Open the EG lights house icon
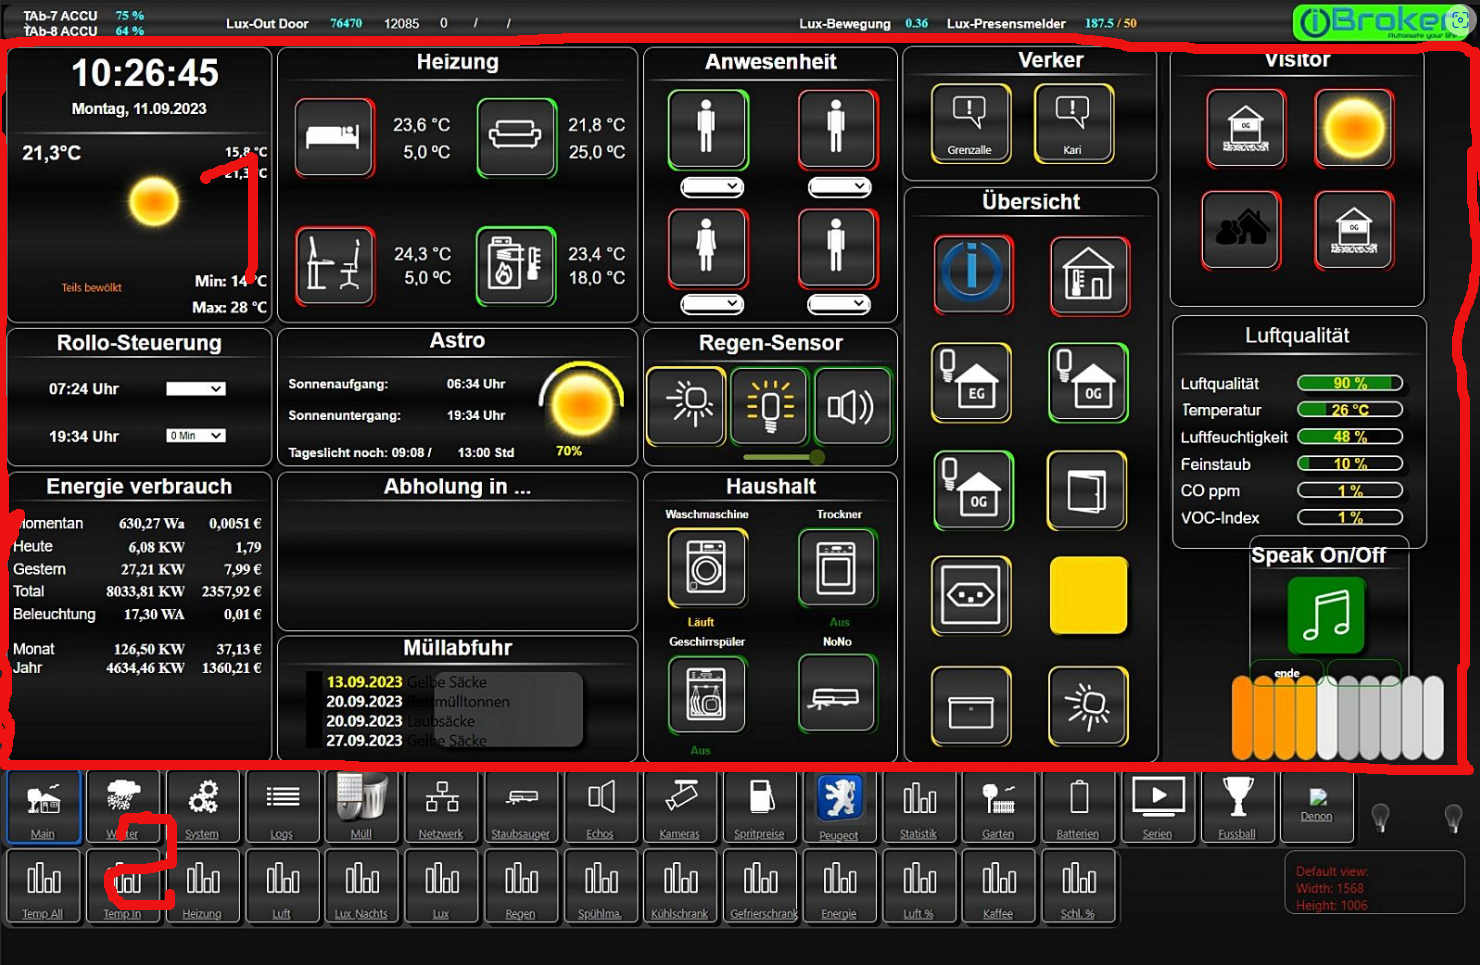This screenshot has height=965, width=1480. click(972, 382)
